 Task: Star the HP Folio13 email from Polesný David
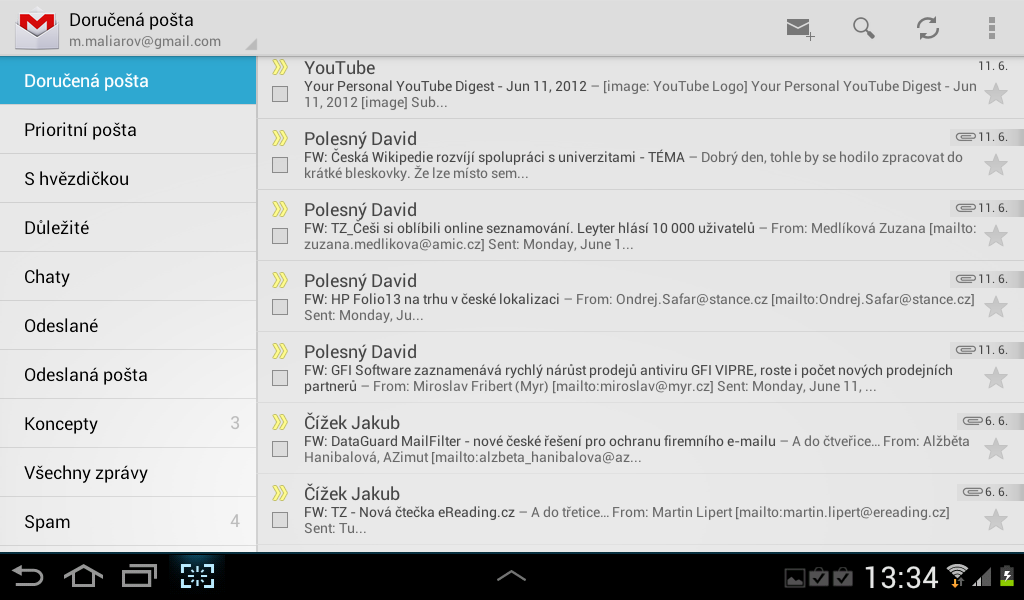[995, 307]
